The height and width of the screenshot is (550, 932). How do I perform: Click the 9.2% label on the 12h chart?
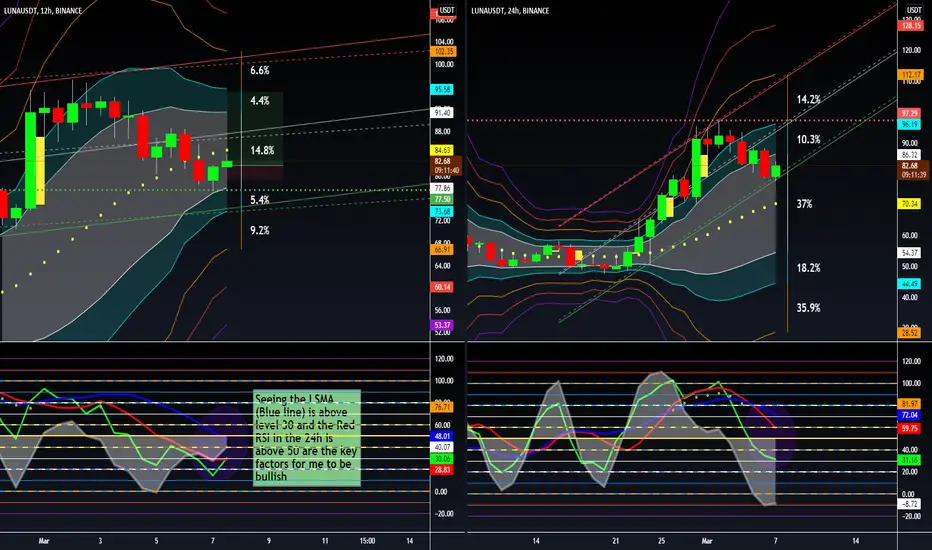(x=260, y=230)
